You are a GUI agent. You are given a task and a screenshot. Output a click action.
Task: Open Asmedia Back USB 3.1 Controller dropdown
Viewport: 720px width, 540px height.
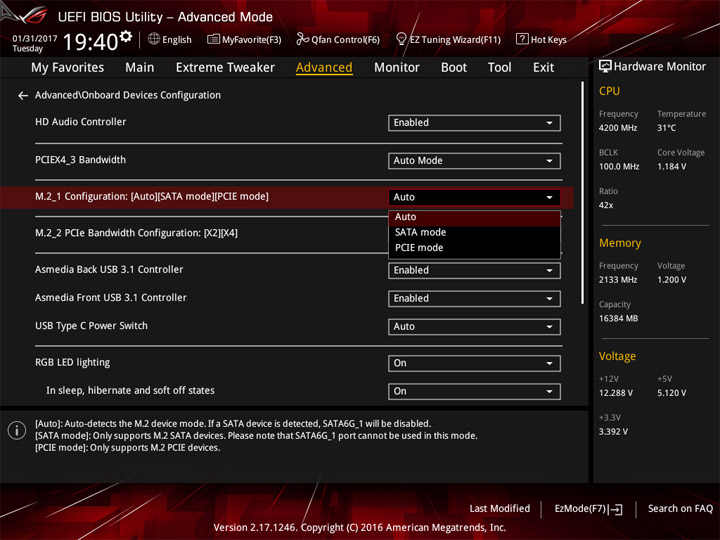click(474, 270)
